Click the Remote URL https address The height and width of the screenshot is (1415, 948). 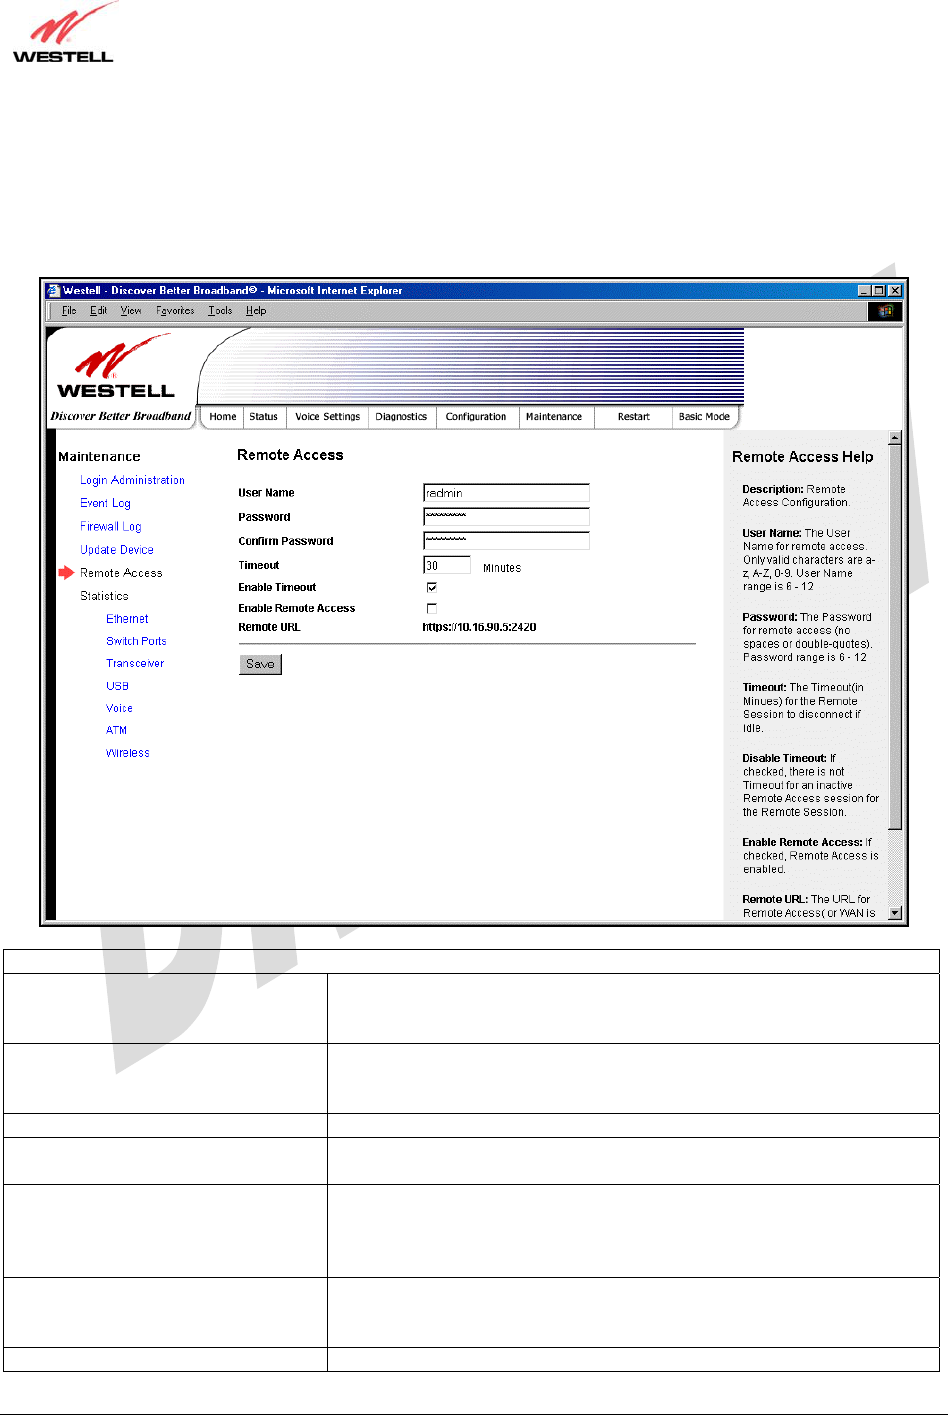[479, 628]
